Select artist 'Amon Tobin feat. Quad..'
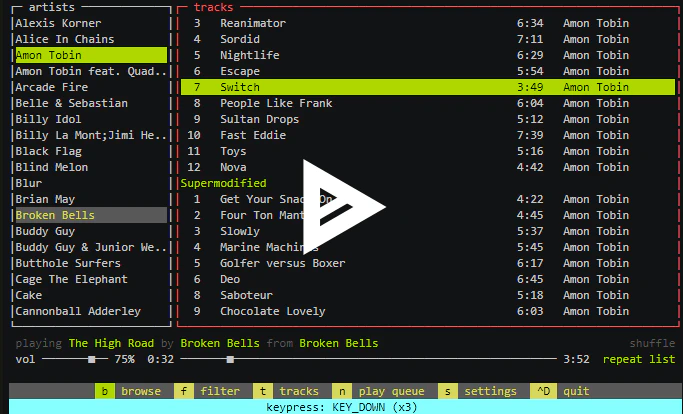683x414 pixels. pyautogui.click(x=91, y=71)
